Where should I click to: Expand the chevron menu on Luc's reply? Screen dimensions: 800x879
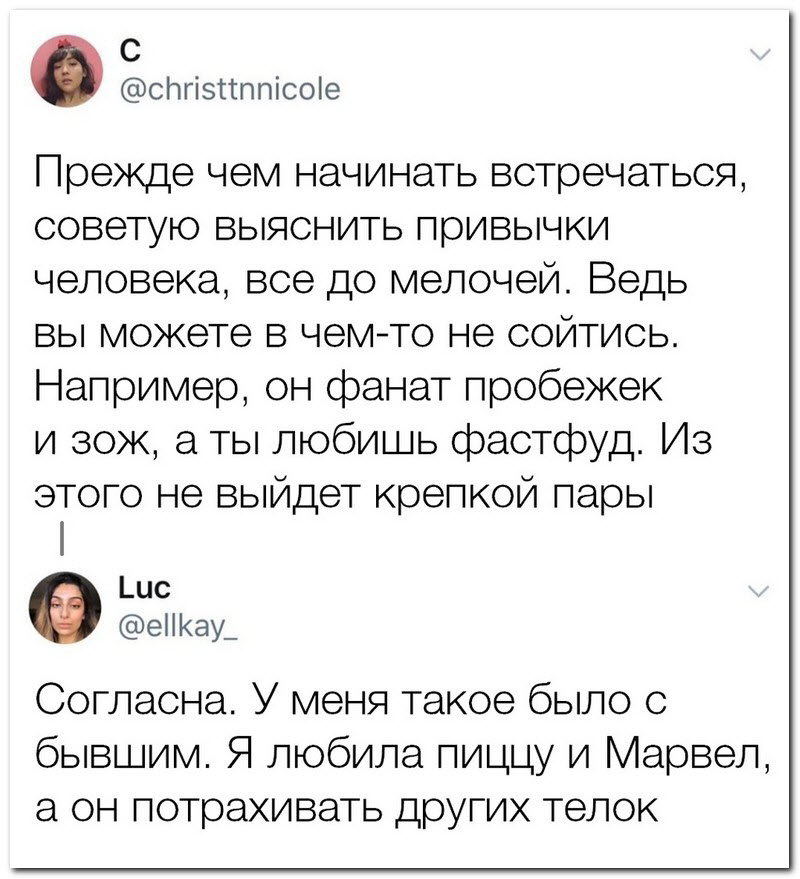(x=760, y=591)
